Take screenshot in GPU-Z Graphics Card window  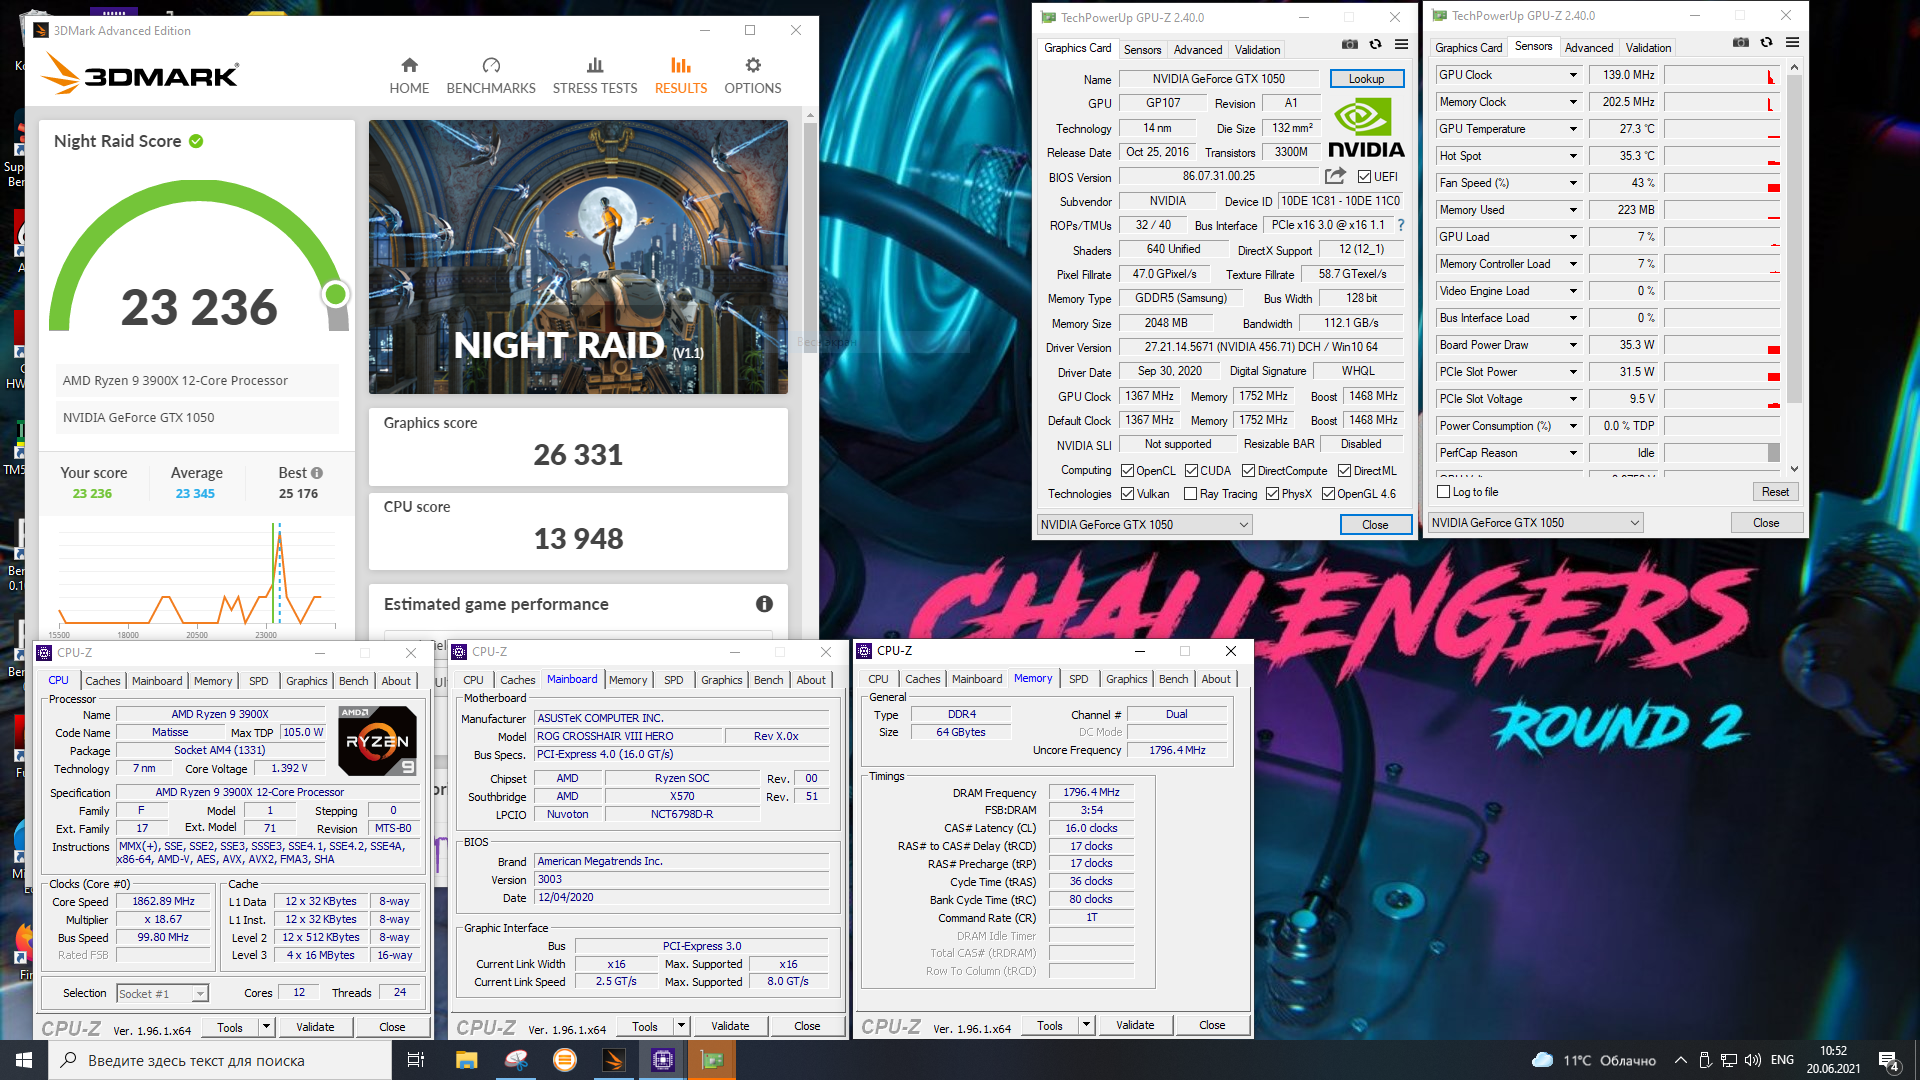(1350, 45)
